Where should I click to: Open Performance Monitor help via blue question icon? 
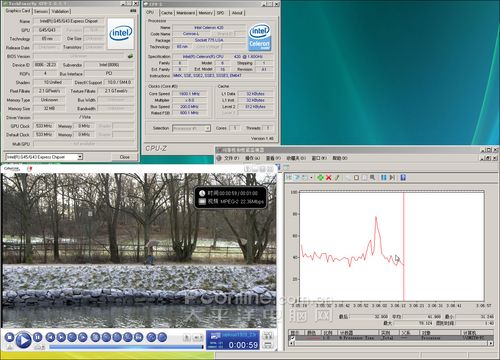tap(403, 178)
